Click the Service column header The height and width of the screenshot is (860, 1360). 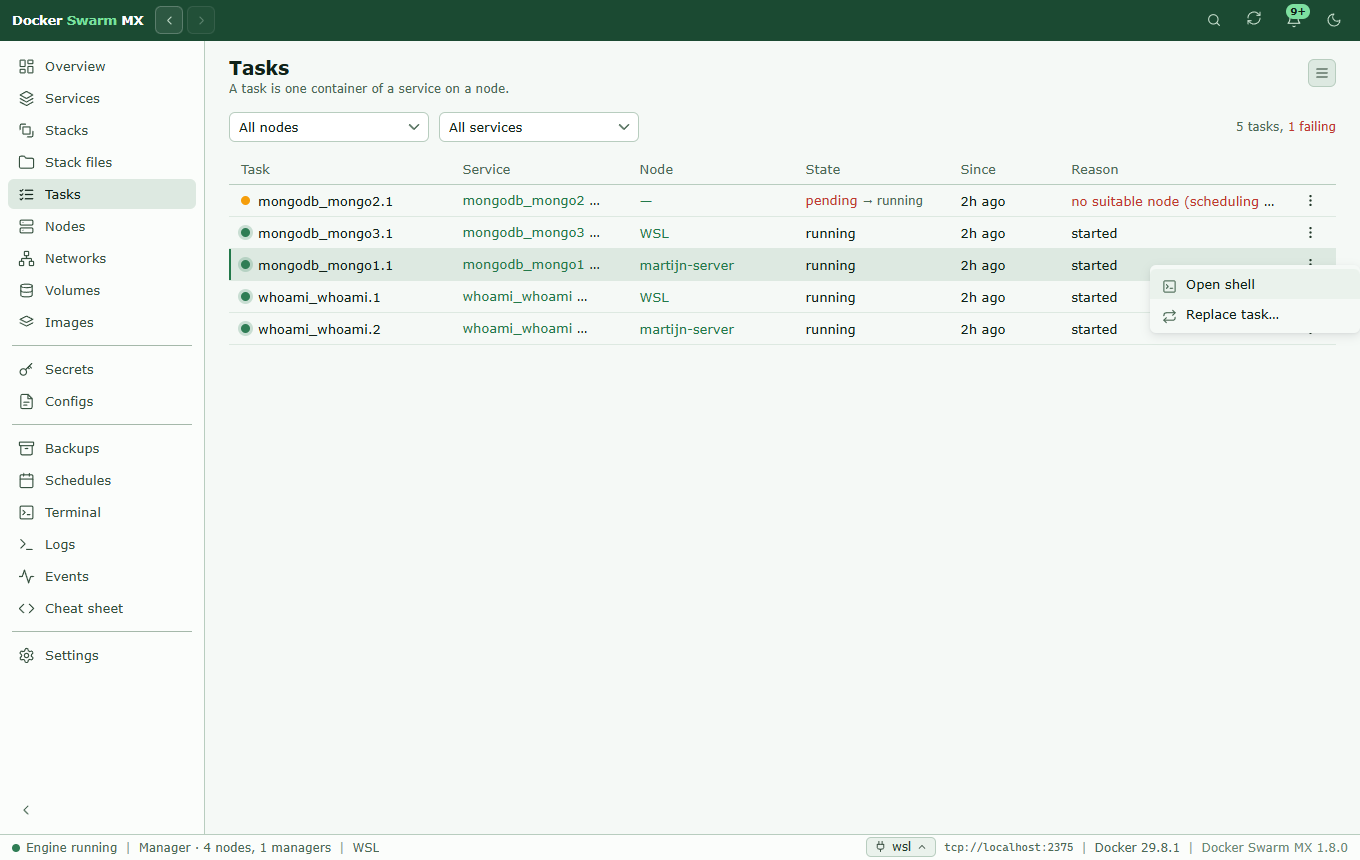pyautogui.click(x=486, y=169)
